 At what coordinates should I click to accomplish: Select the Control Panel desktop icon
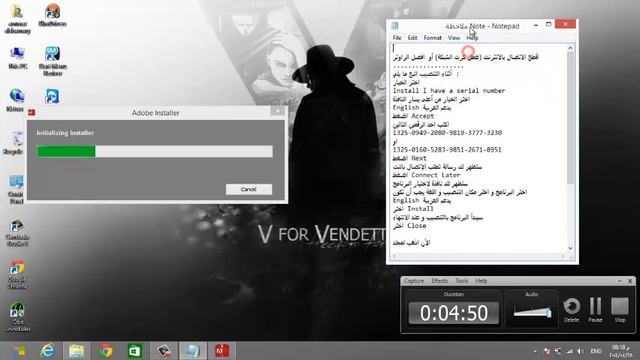coord(16,189)
